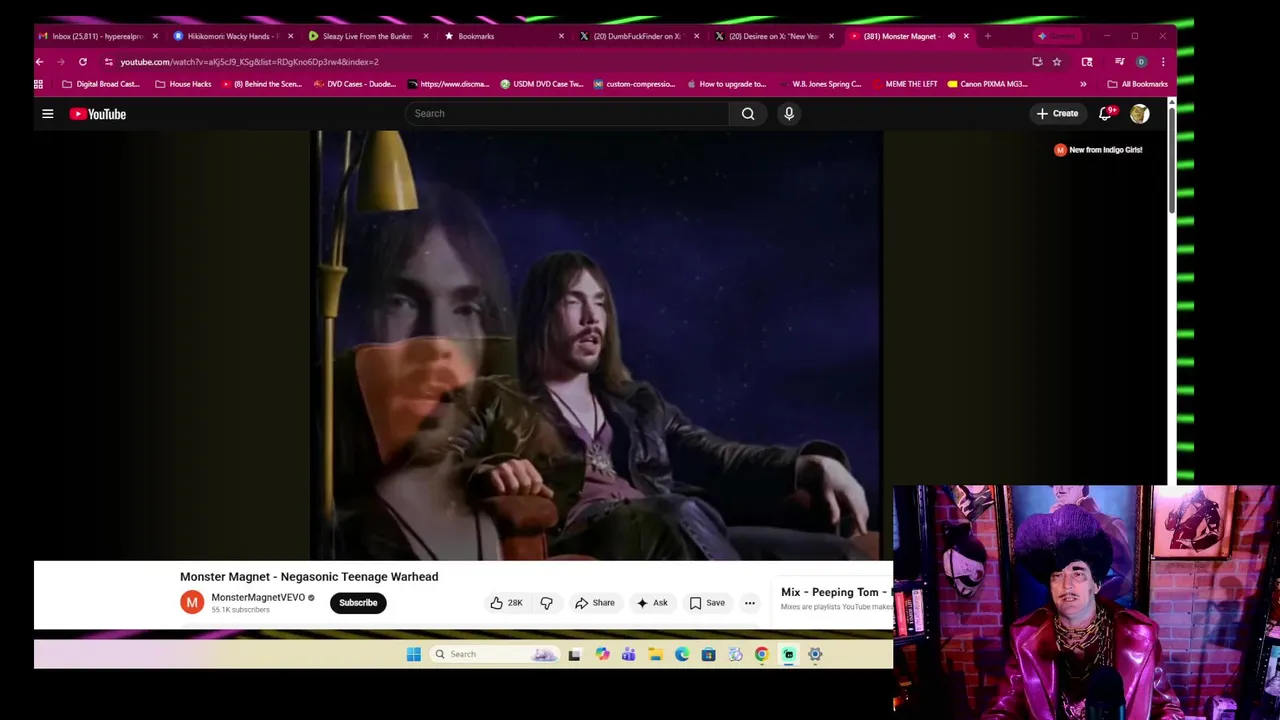Image resolution: width=1280 pixels, height=720 pixels.
Task: Open MonsterMagnetVEVO channel name link
Action: tap(258, 598)
